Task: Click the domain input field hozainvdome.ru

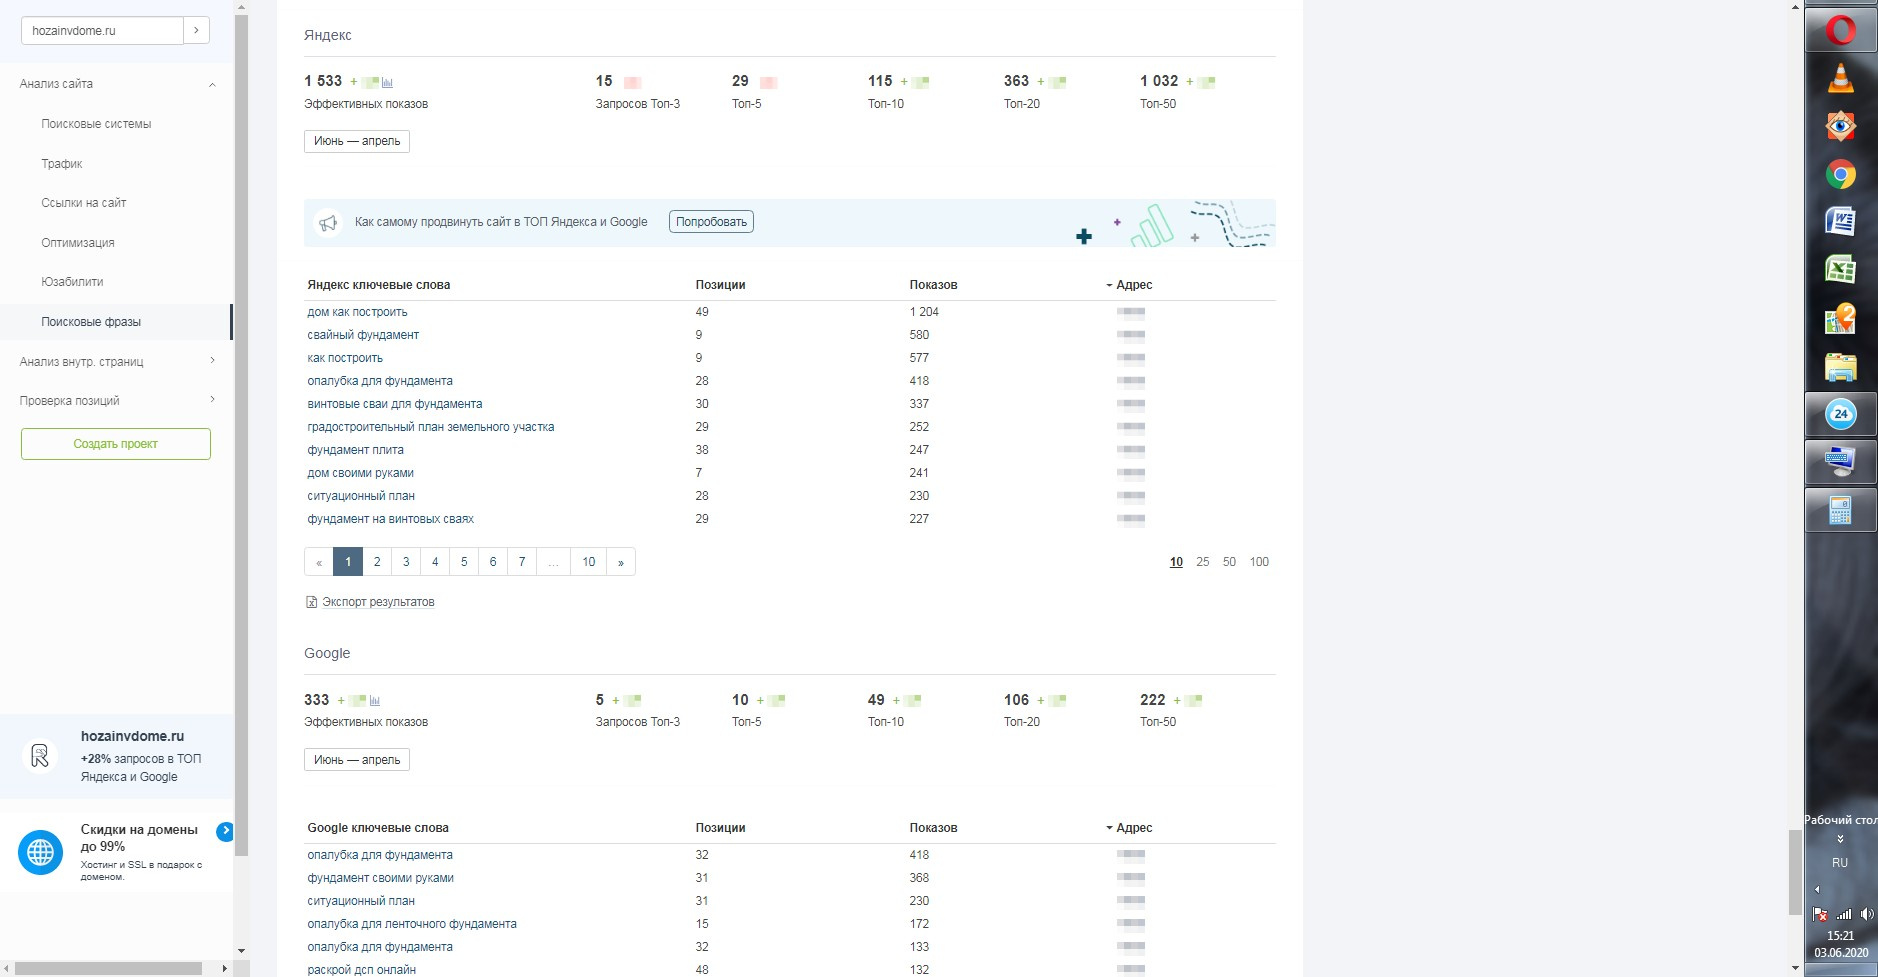Action: point(102,31)
